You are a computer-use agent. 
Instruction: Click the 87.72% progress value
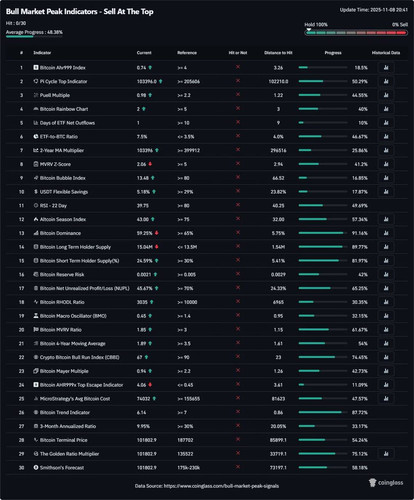tap(360, 413)
